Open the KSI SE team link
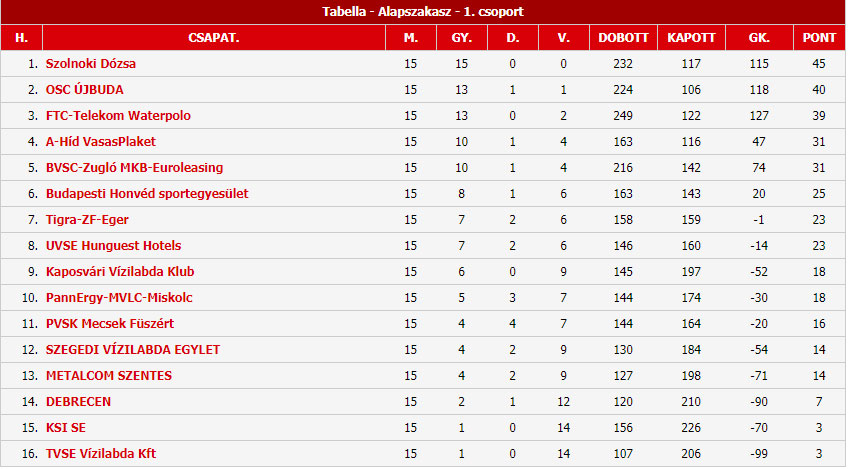 (x=66, y=427)
